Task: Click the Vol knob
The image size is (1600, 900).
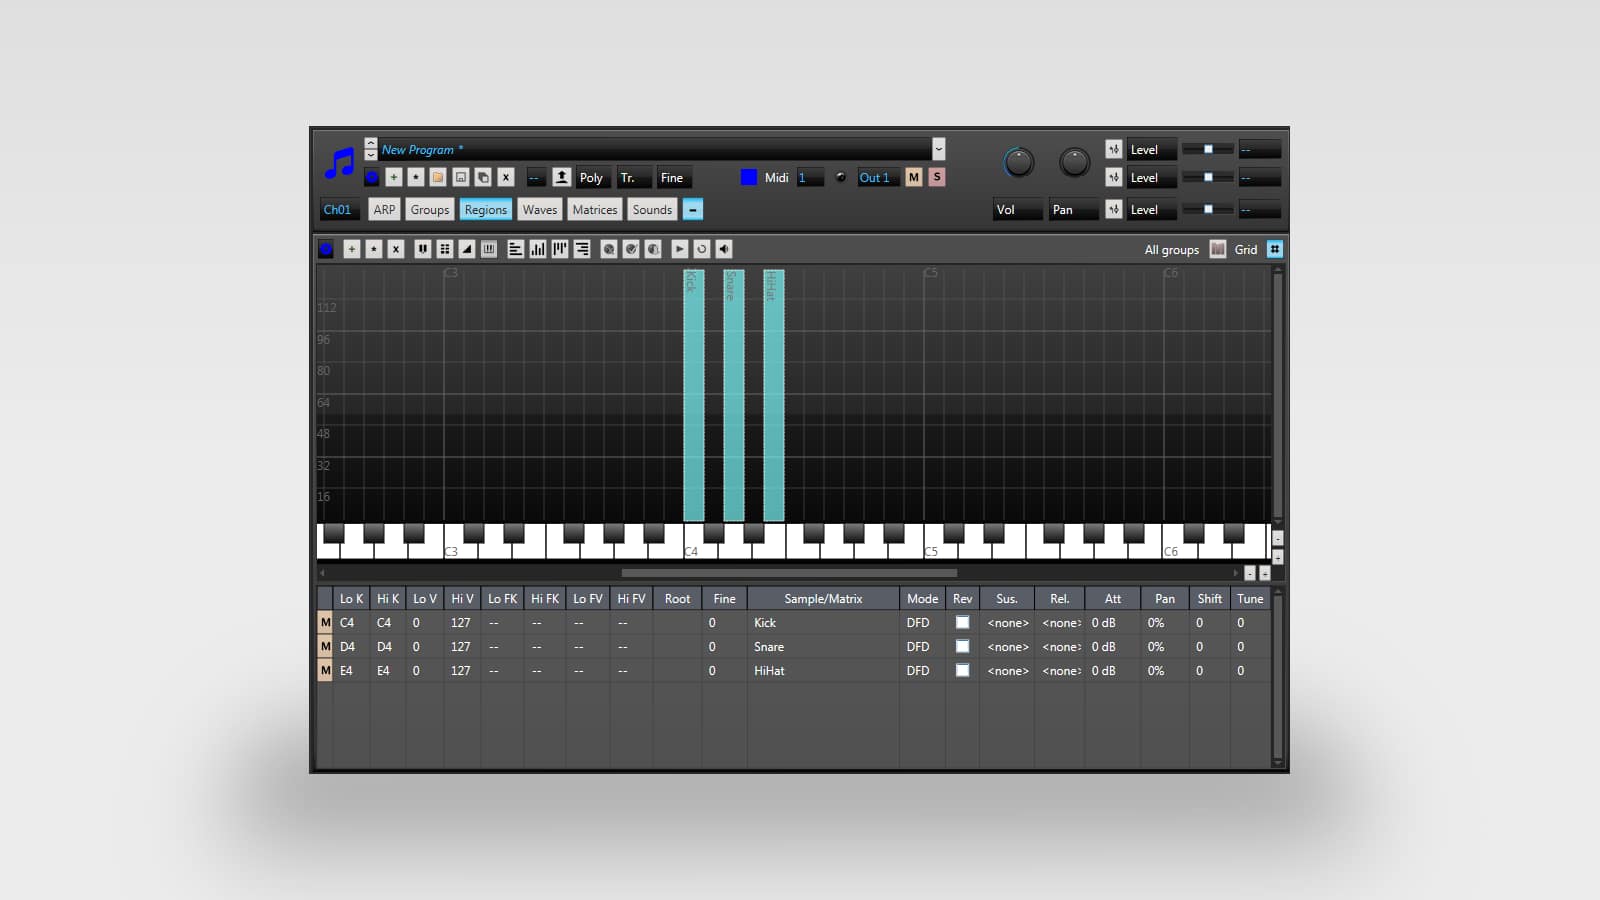Action: tap(1018, 162)
